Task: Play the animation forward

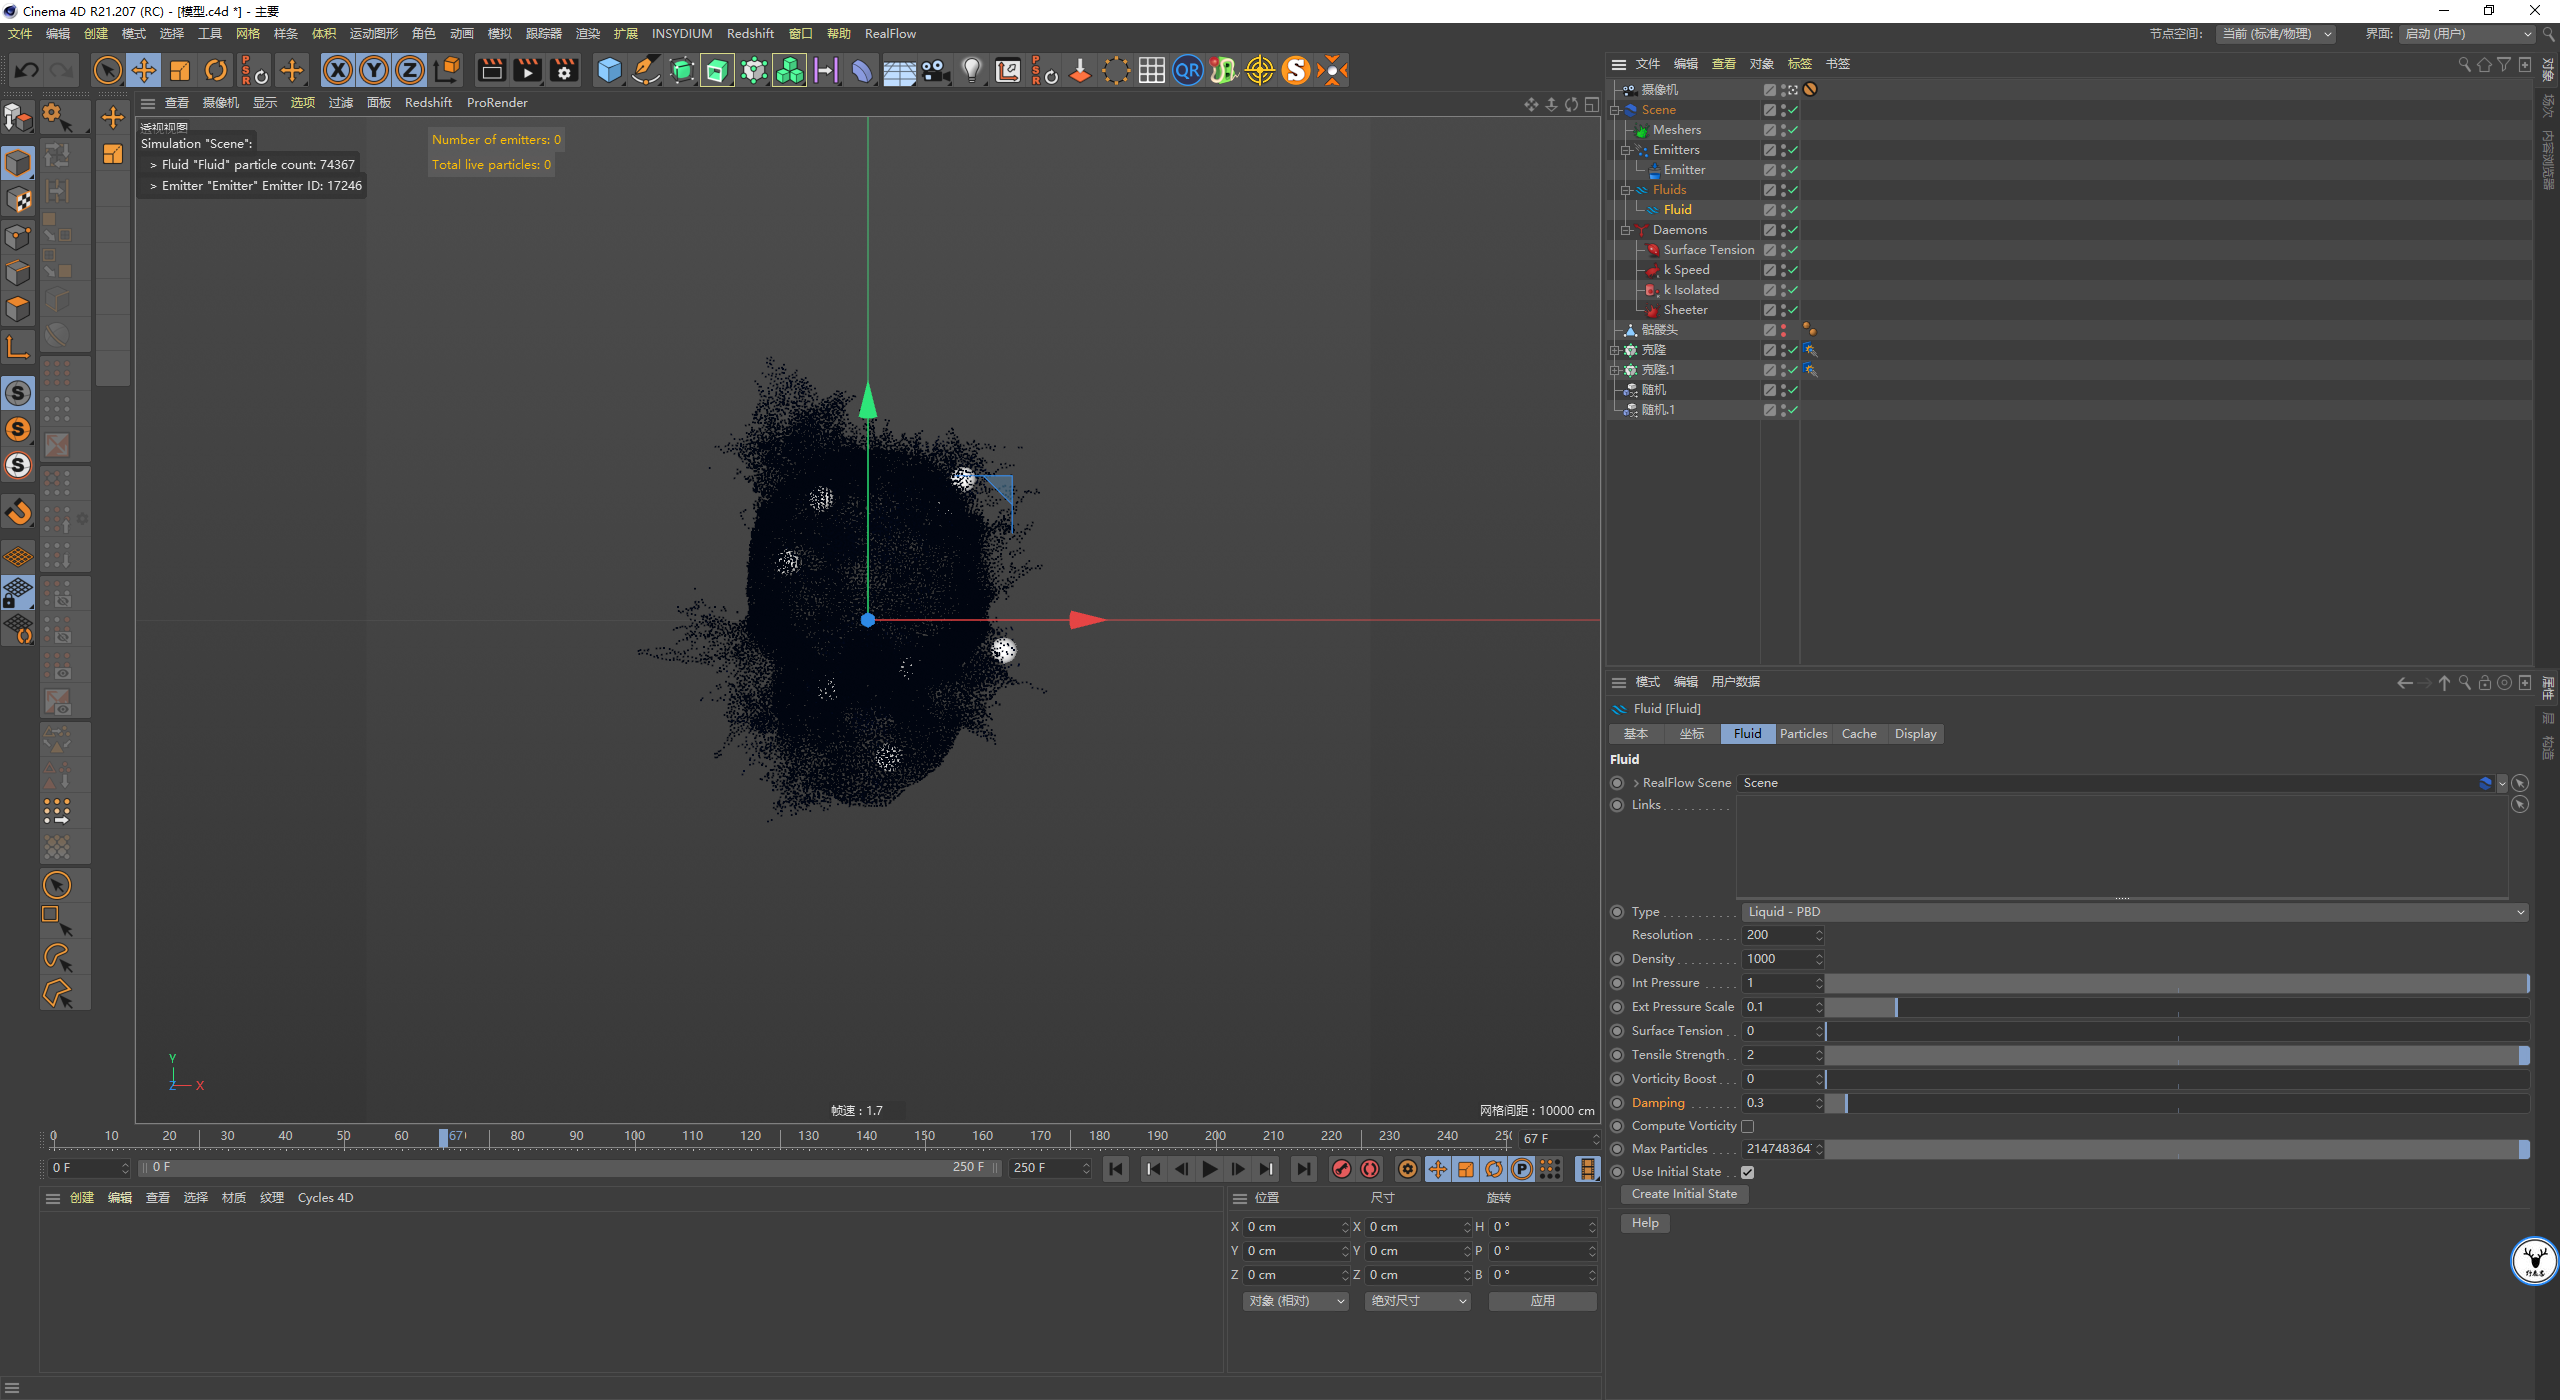Action: point(1210,1168)
